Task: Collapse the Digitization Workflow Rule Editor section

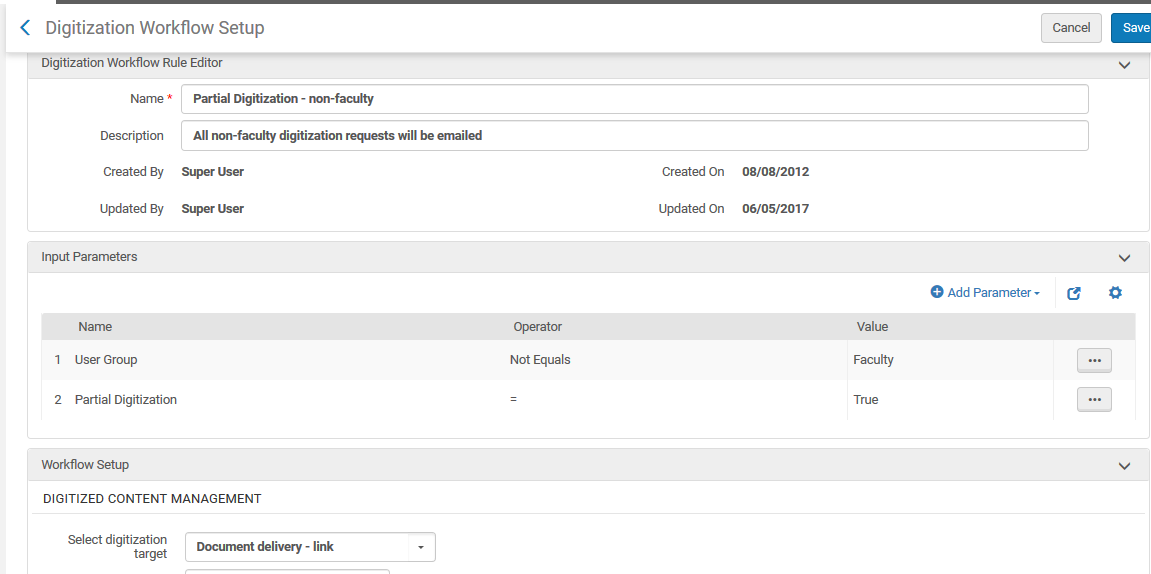Action: coord(1124,64)
